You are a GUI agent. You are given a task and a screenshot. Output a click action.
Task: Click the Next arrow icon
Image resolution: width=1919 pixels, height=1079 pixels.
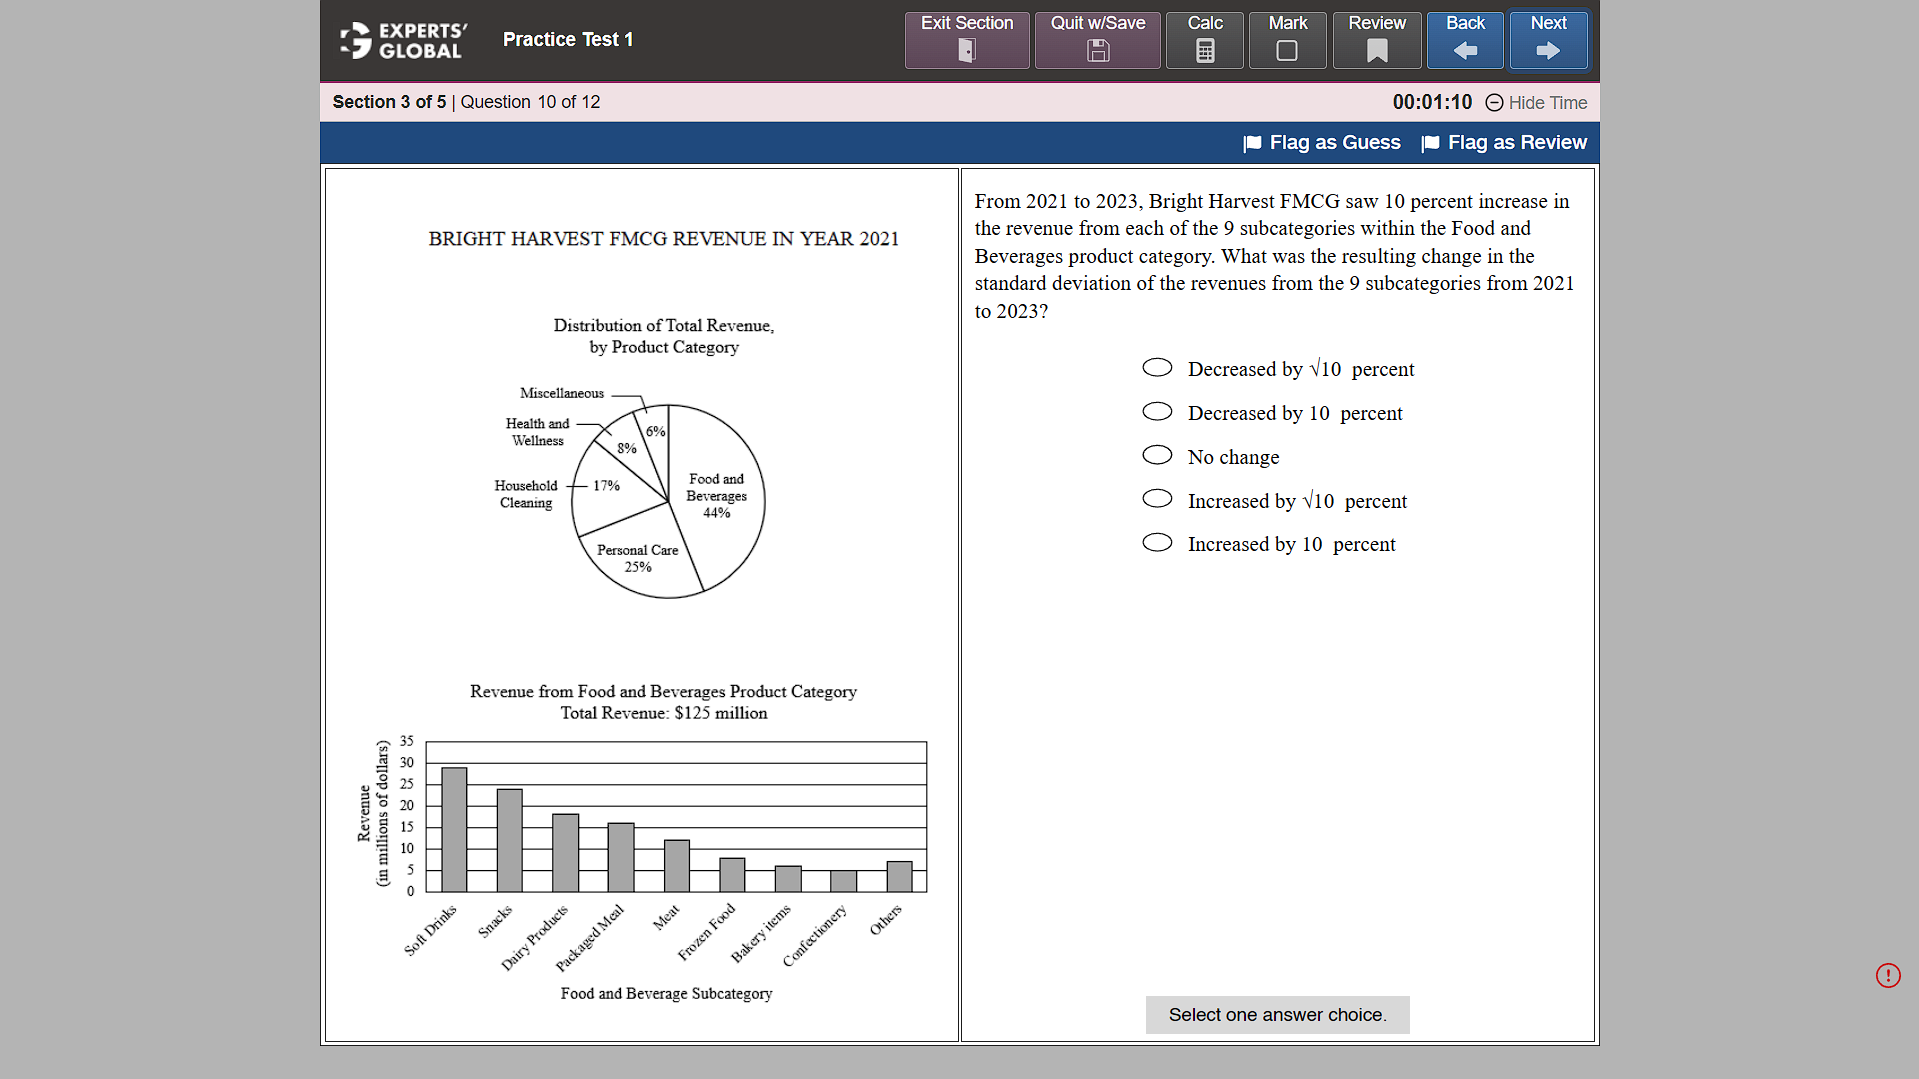point(1548,50)
